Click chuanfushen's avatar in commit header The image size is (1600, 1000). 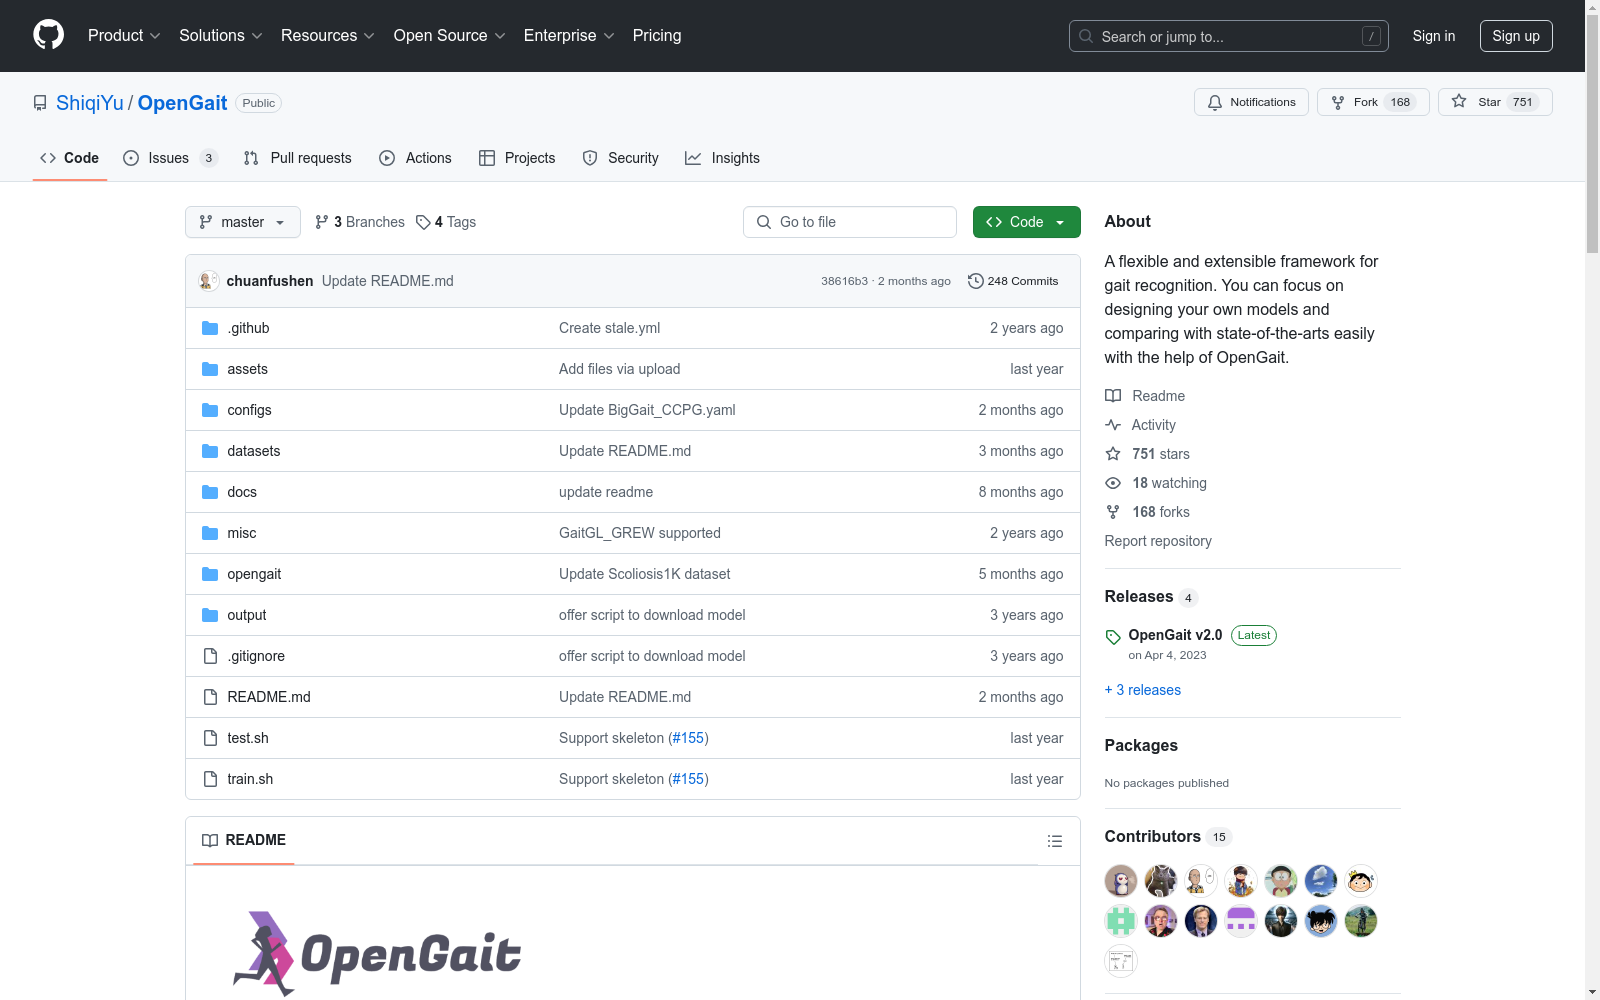tap(208, 281)
